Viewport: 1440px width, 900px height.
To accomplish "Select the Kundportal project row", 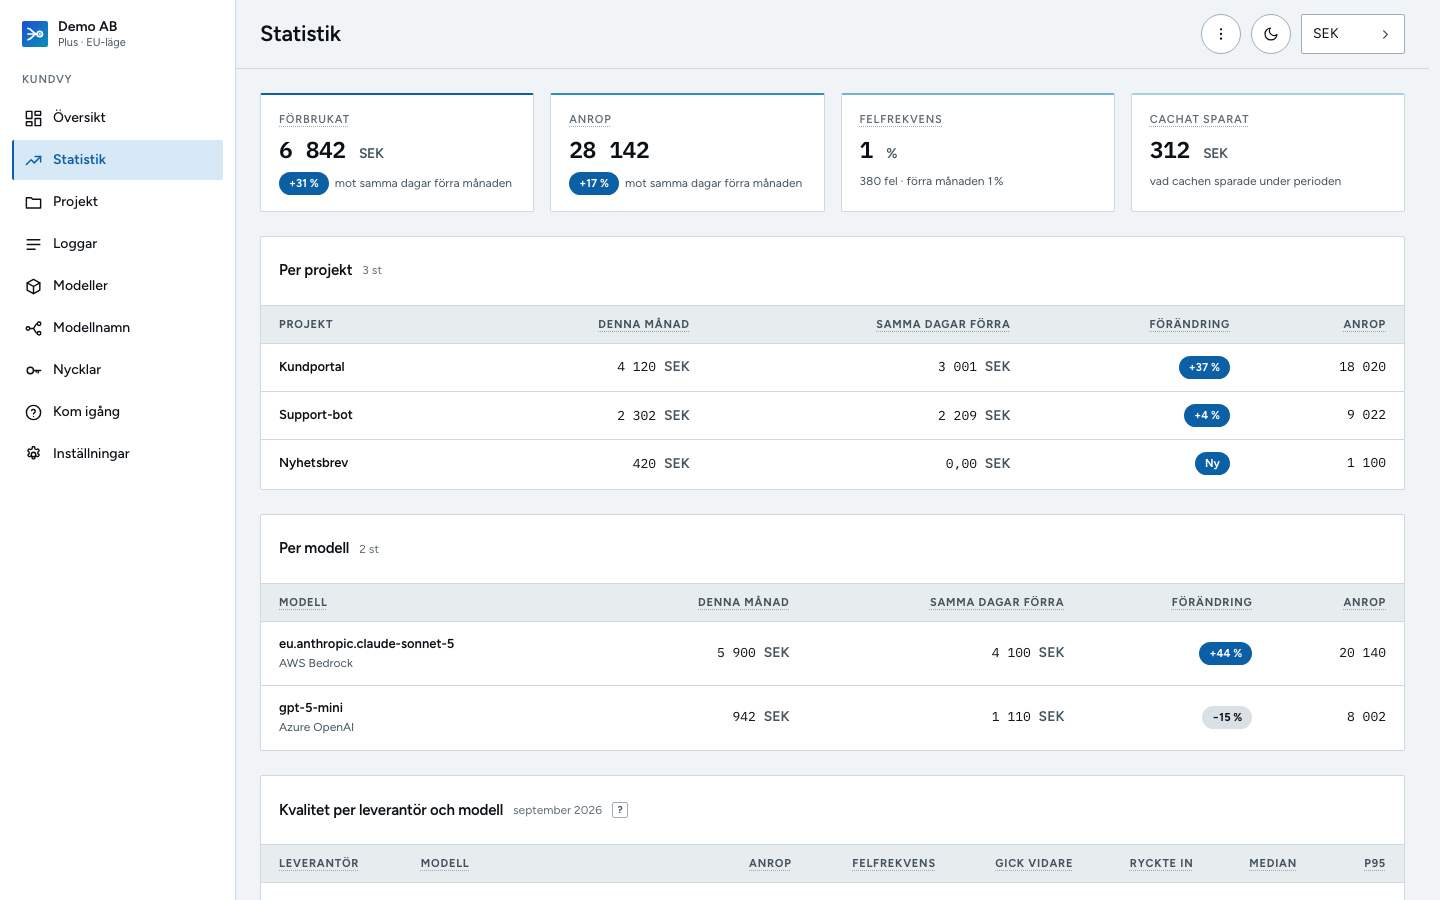I will [832, 367].
